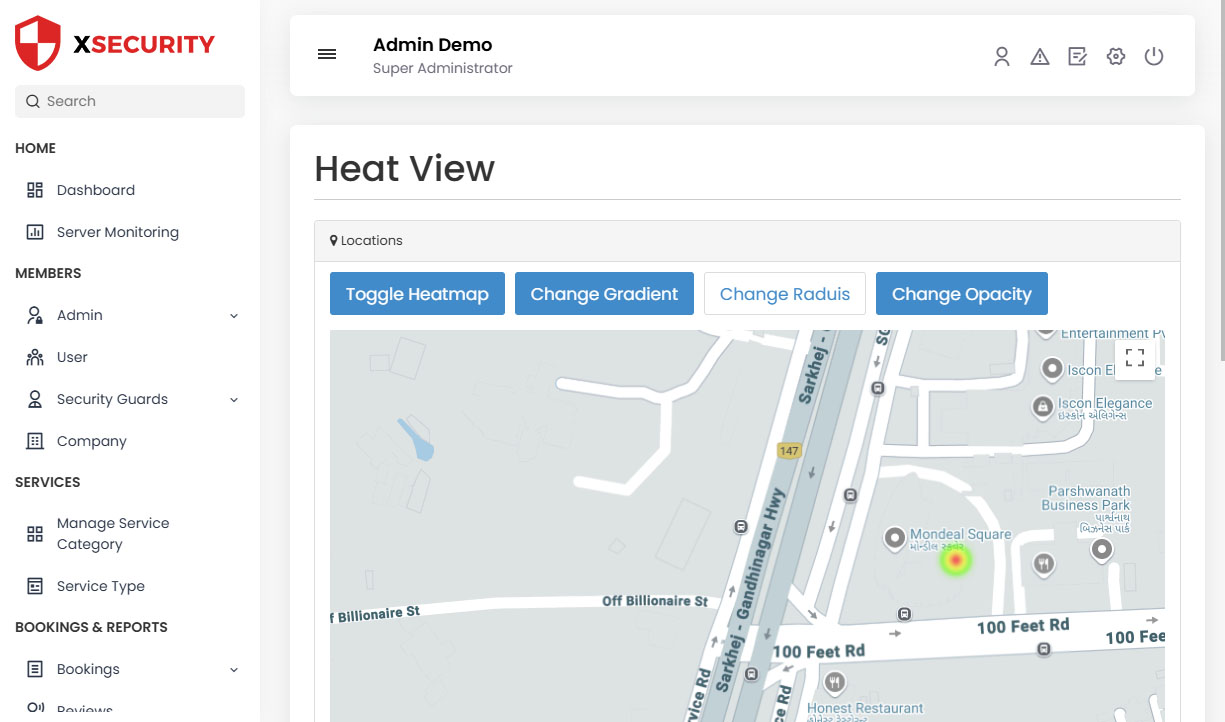1225x722 pixels.
Task: Click the Parshwanath Business Park pin
Action: pos(1102,550)
